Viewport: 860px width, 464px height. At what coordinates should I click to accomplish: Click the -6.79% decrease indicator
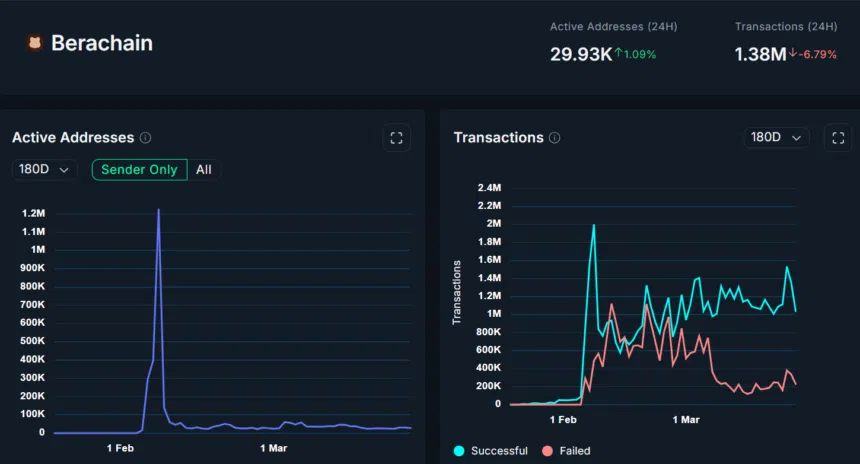pos(813,54)
